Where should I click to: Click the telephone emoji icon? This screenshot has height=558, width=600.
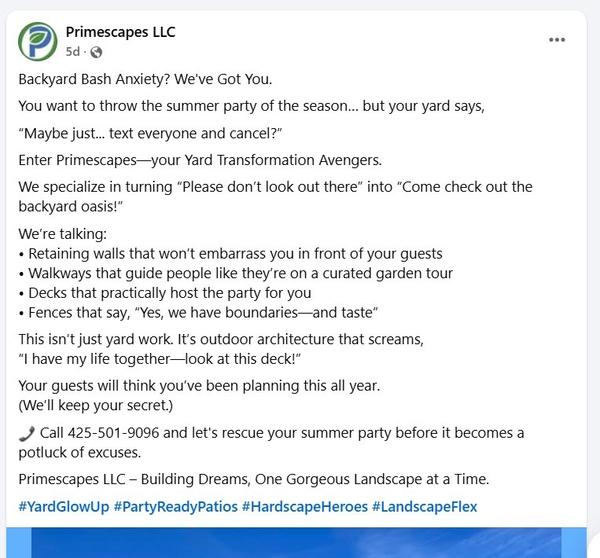pos(26,433)
